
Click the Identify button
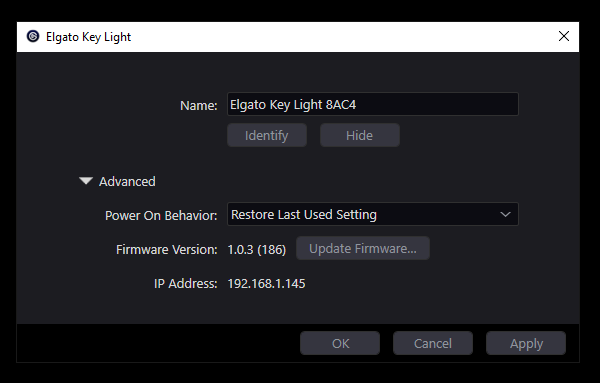pyautogui.click(x=267, y=135)
